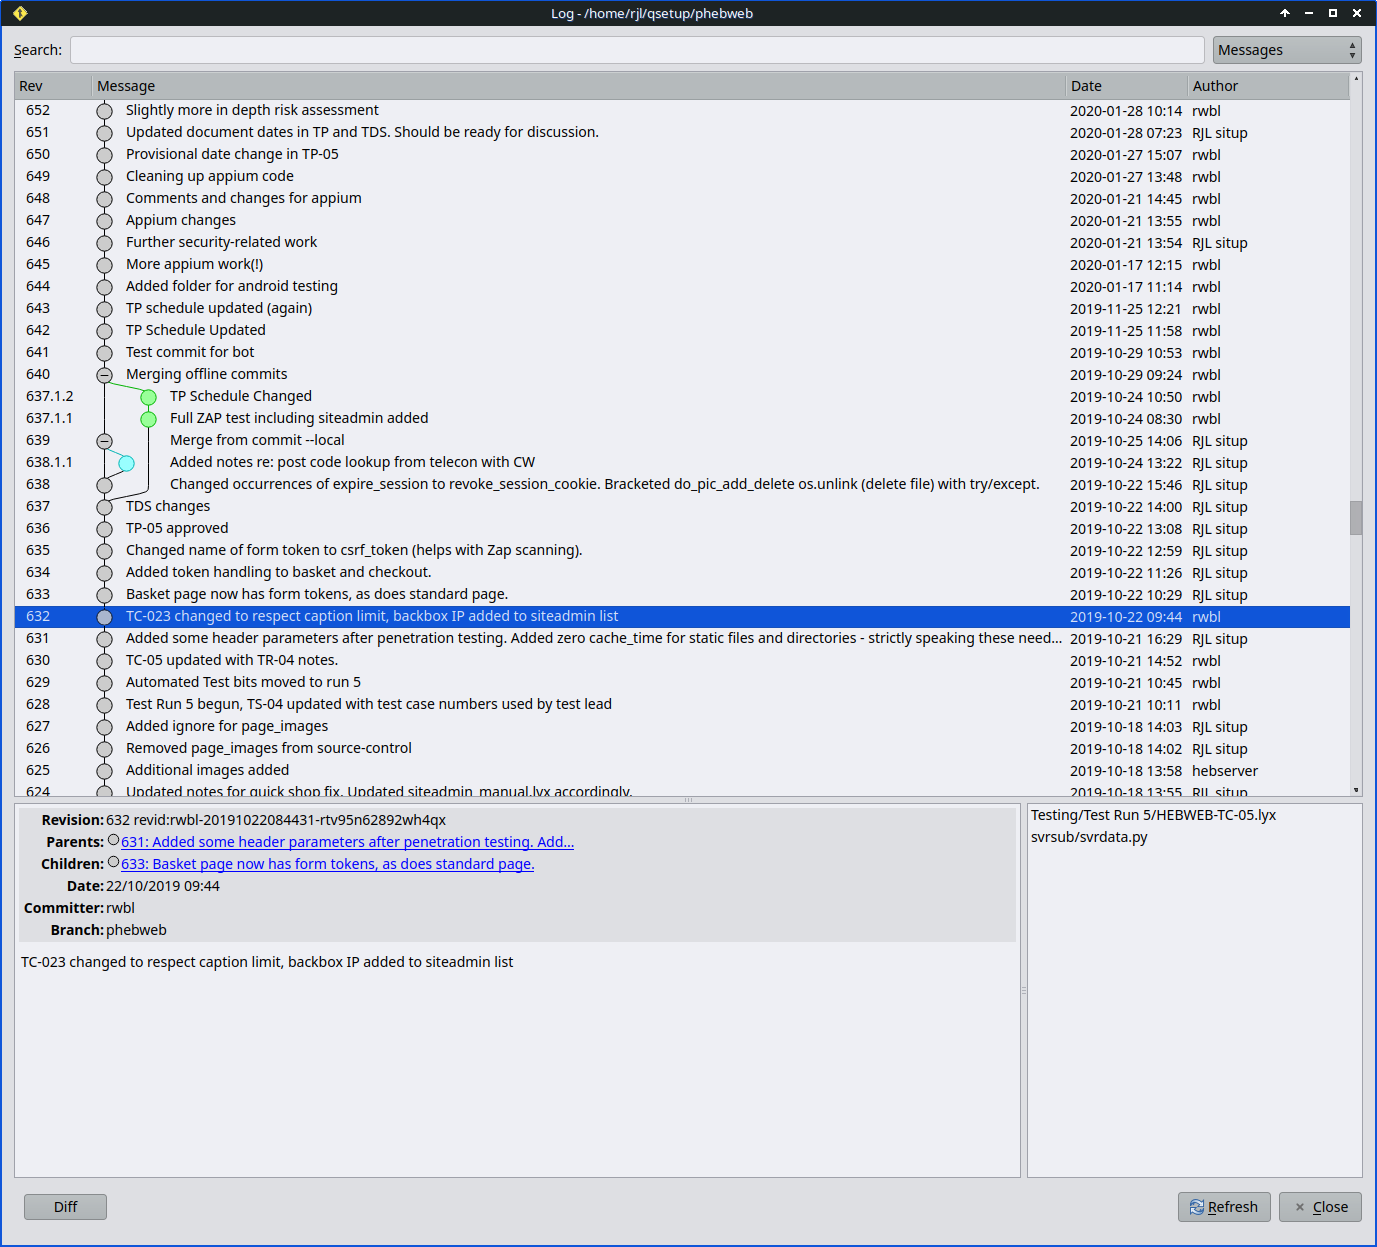Click the keep-above arrow in title bar
Screen dimensions: 1377x1247
pos(1285,13)
